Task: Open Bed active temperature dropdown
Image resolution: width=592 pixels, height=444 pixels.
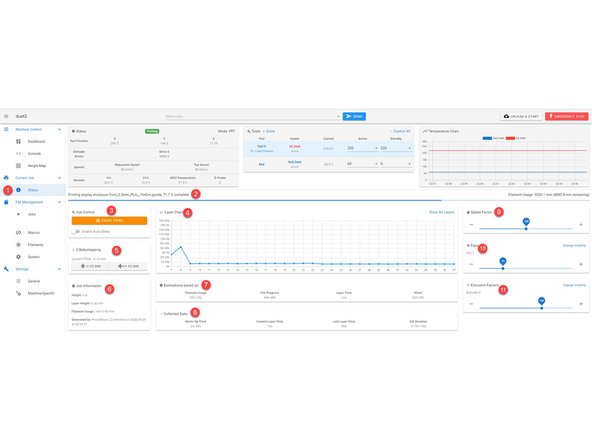Action: (x=376, y=164)
